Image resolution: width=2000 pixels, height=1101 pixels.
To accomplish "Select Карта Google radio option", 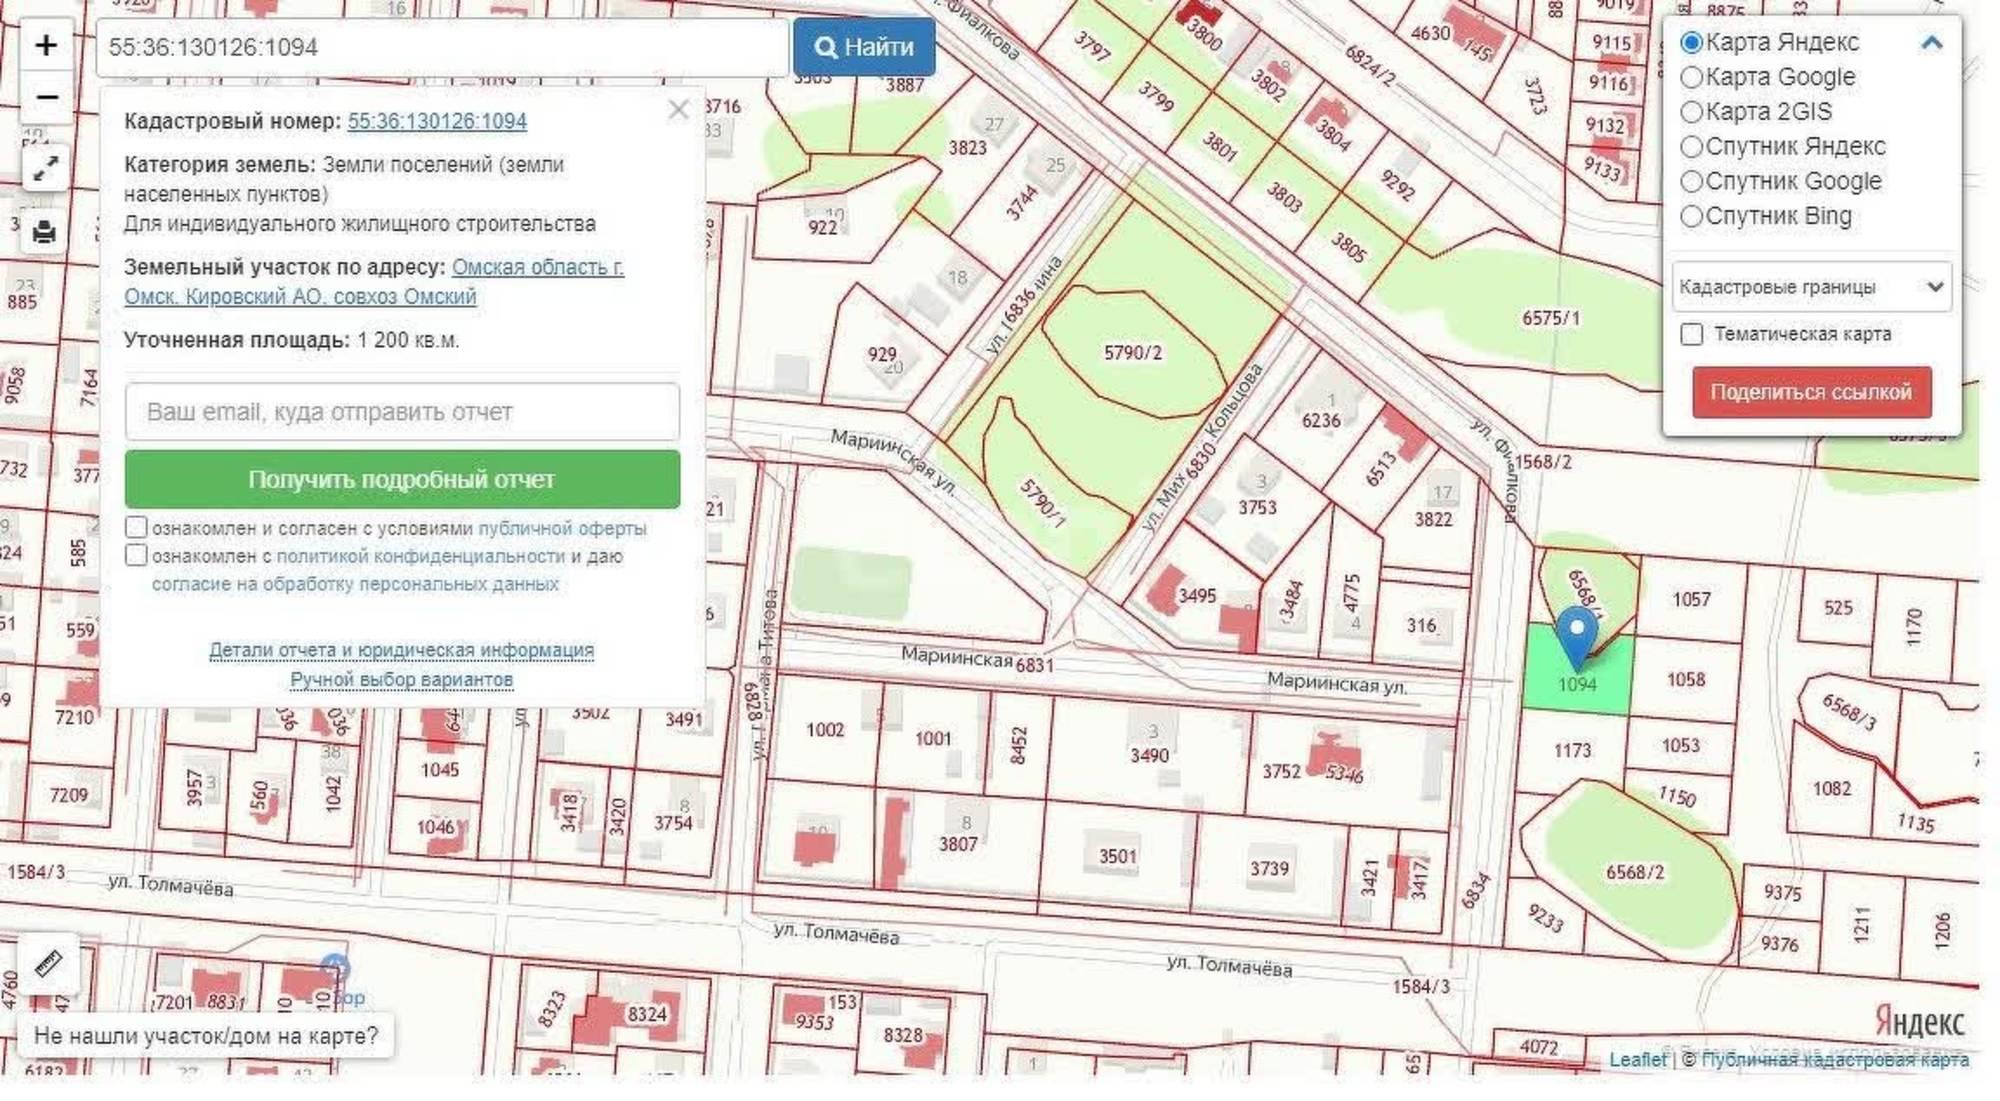I will pyautogui.click(x=1691, y=77).
